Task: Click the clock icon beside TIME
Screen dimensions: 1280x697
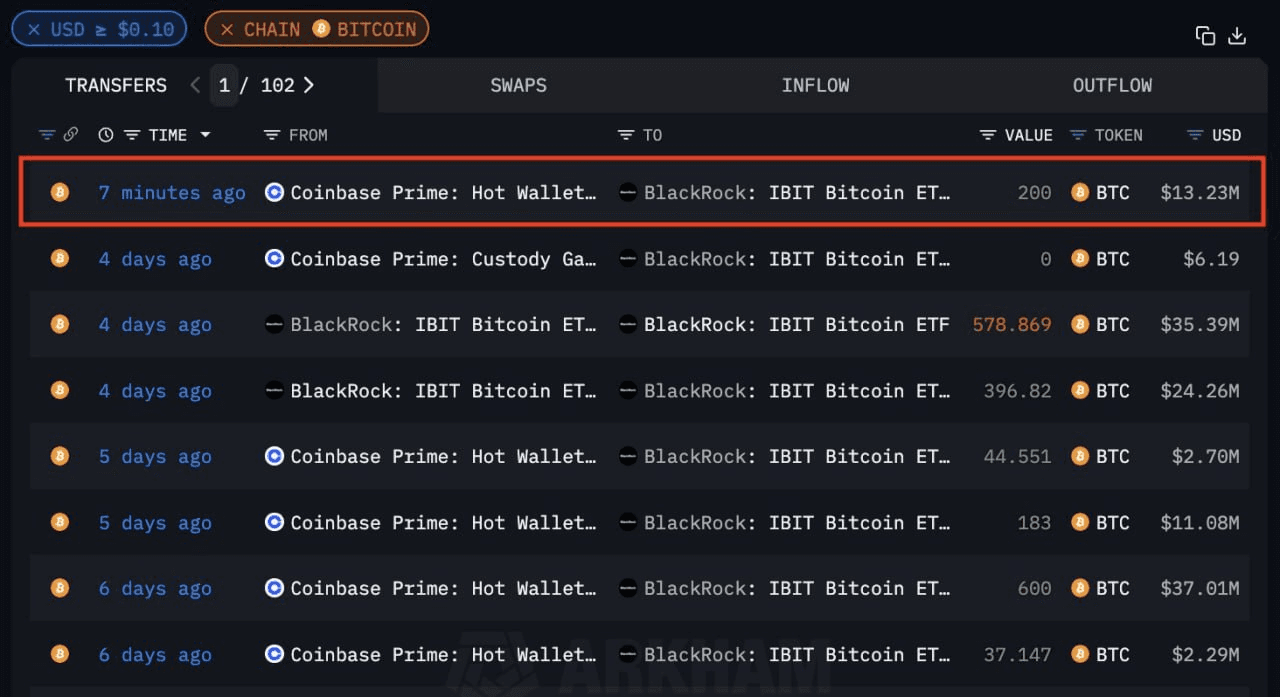Action: 106,135
